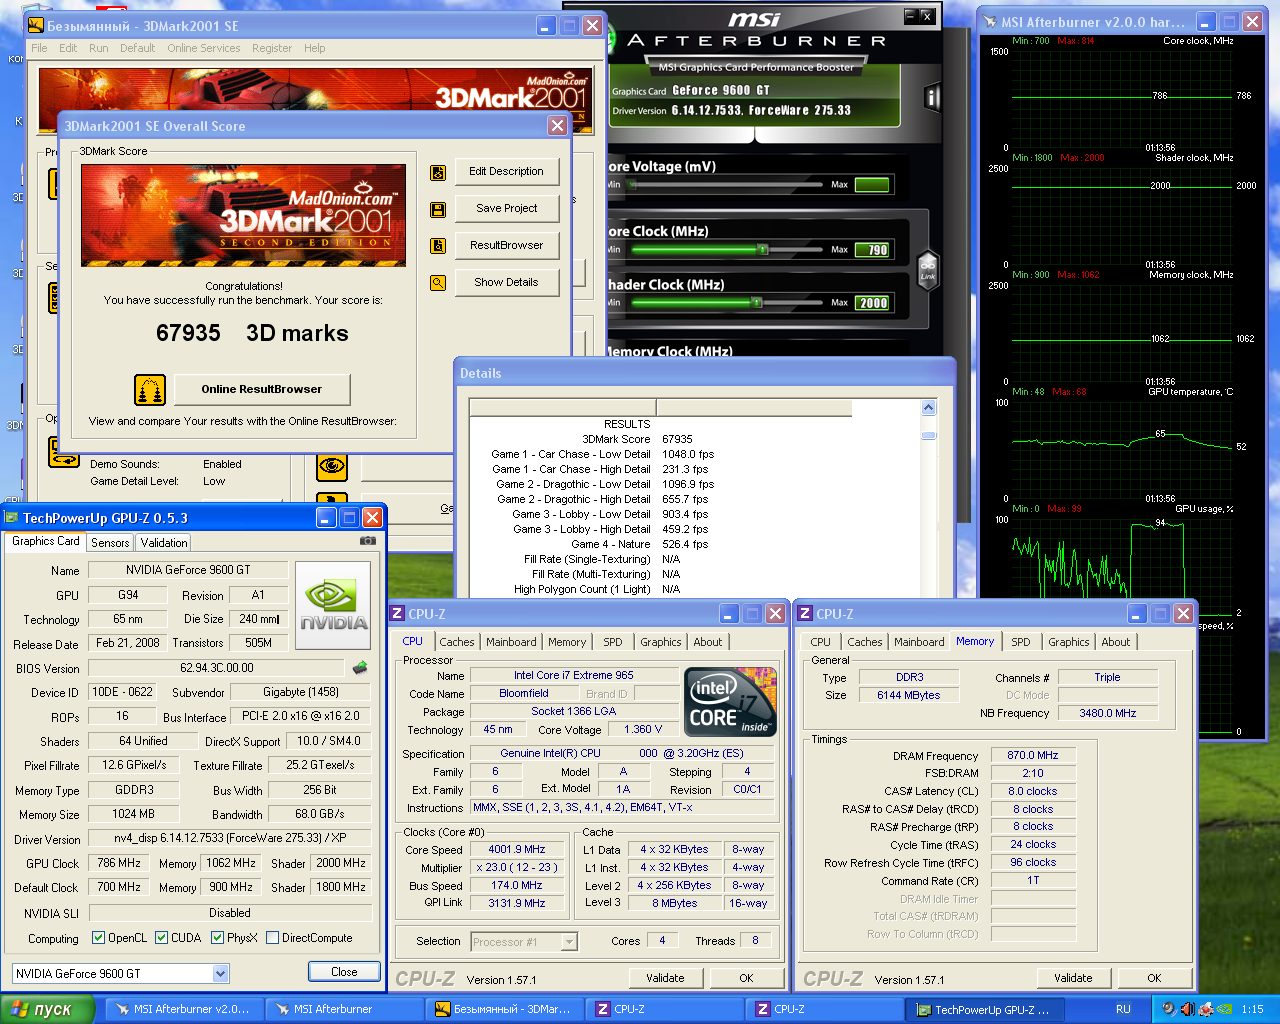Viewport: 1280px width, 1024px height.
Task: Open the Online Services menu in 3DMark
Action: [x=203, y=48]
